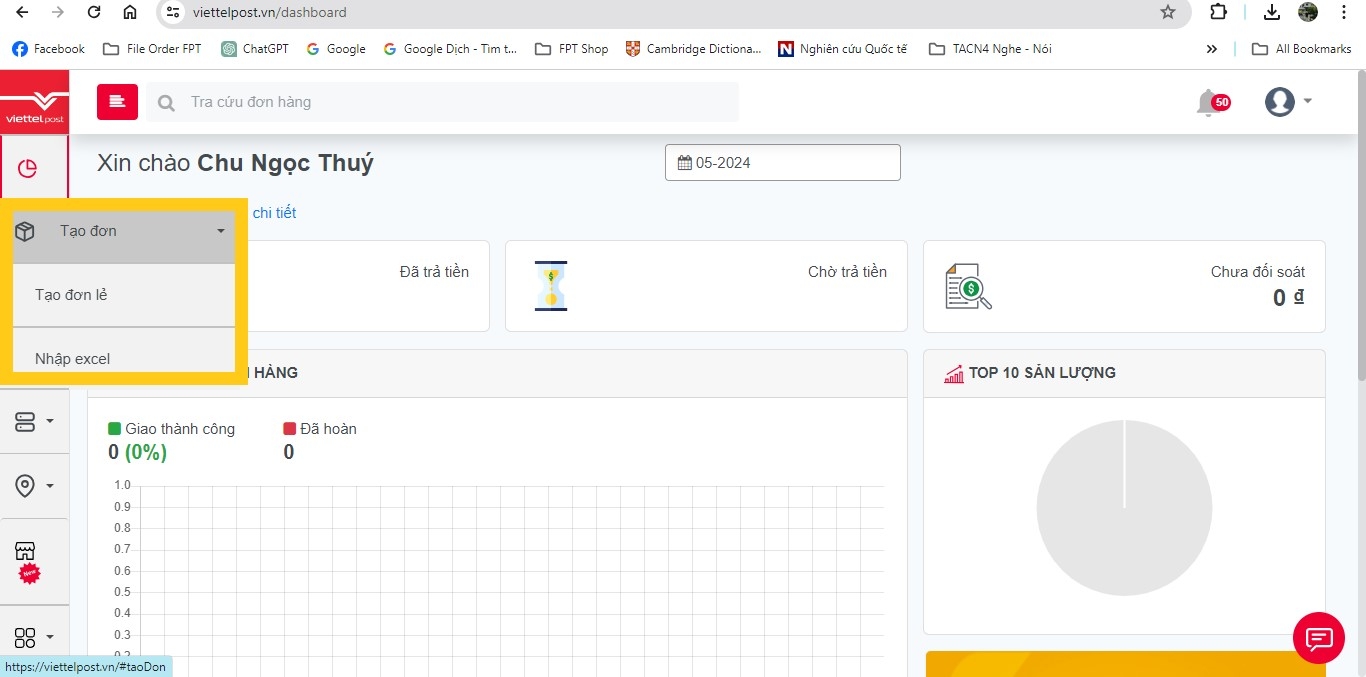Click the site information icon in the address bar
This screenshot has height=677, width=1366.
tap(173, 12)
